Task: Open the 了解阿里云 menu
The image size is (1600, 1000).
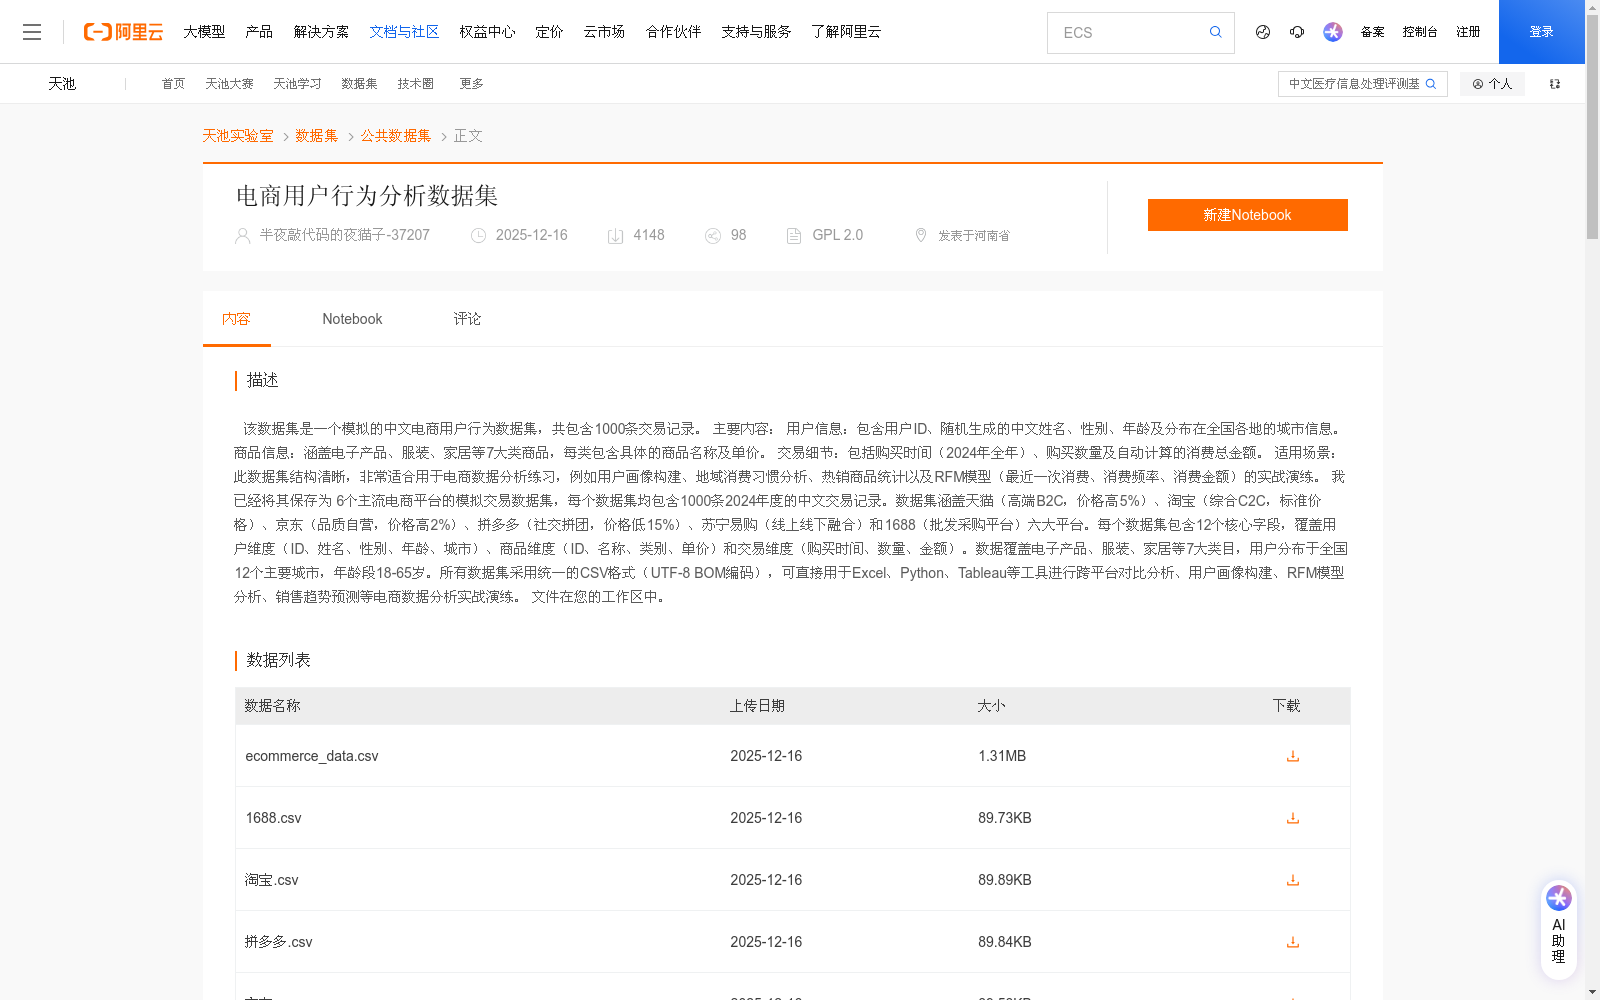Action: 846,32
